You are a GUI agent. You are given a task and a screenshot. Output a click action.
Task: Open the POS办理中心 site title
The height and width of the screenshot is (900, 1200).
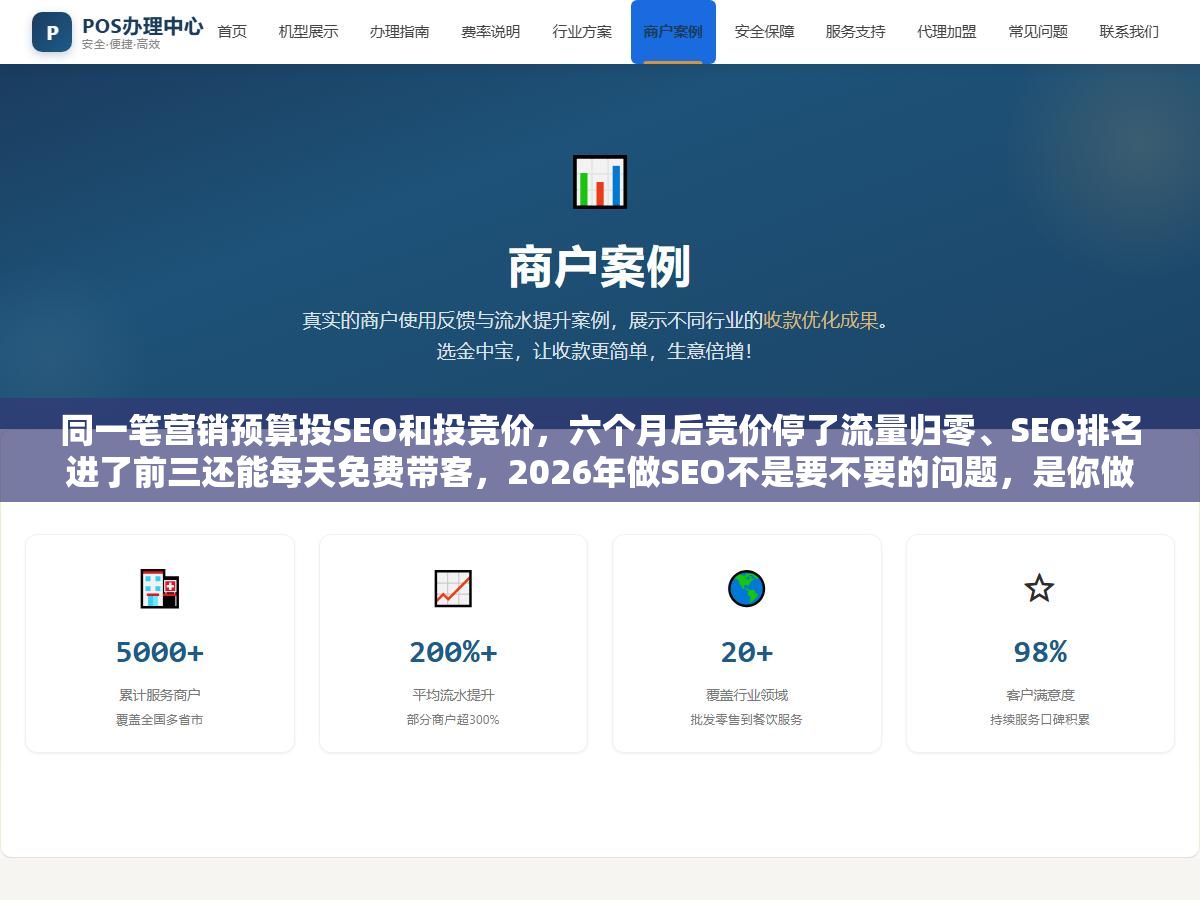pyautogui.click(x=142, y=26)
